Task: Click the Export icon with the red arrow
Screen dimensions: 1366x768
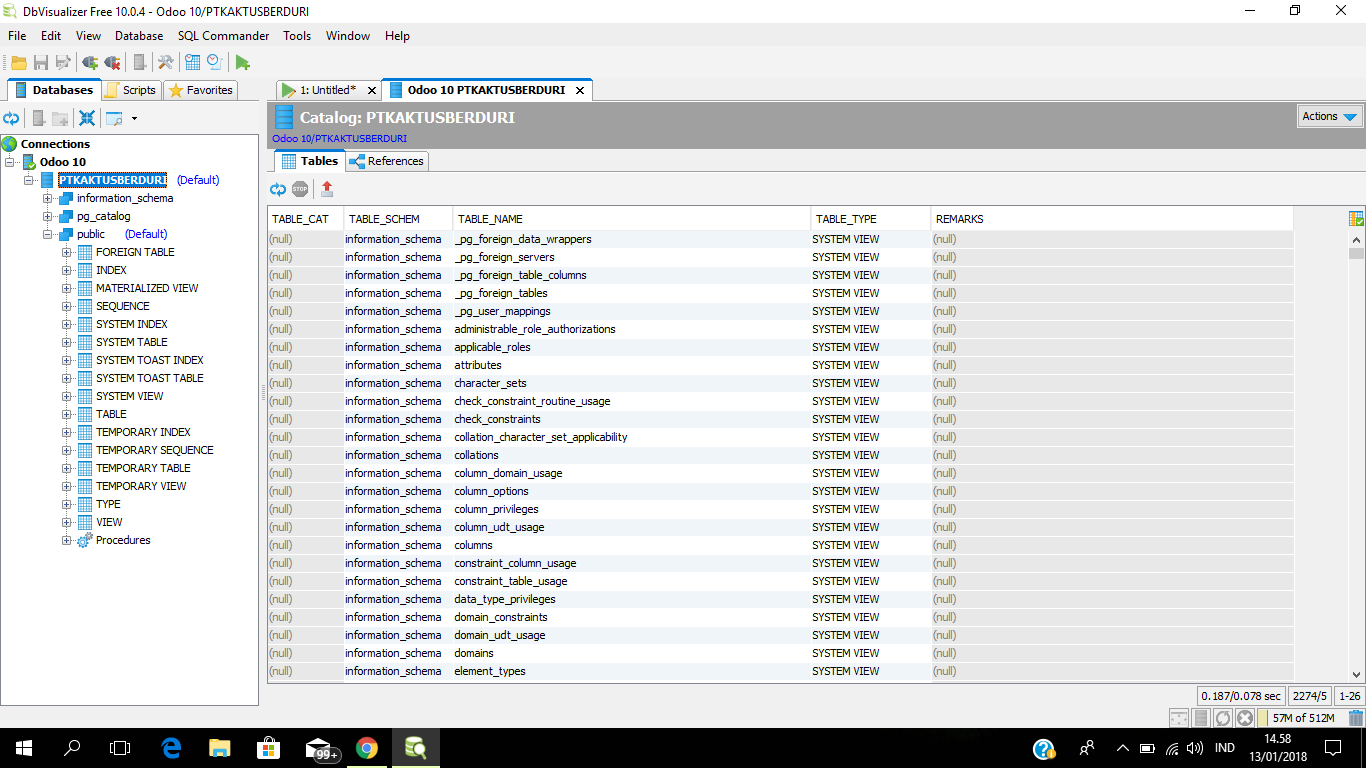Action: (x=325, y=189)
